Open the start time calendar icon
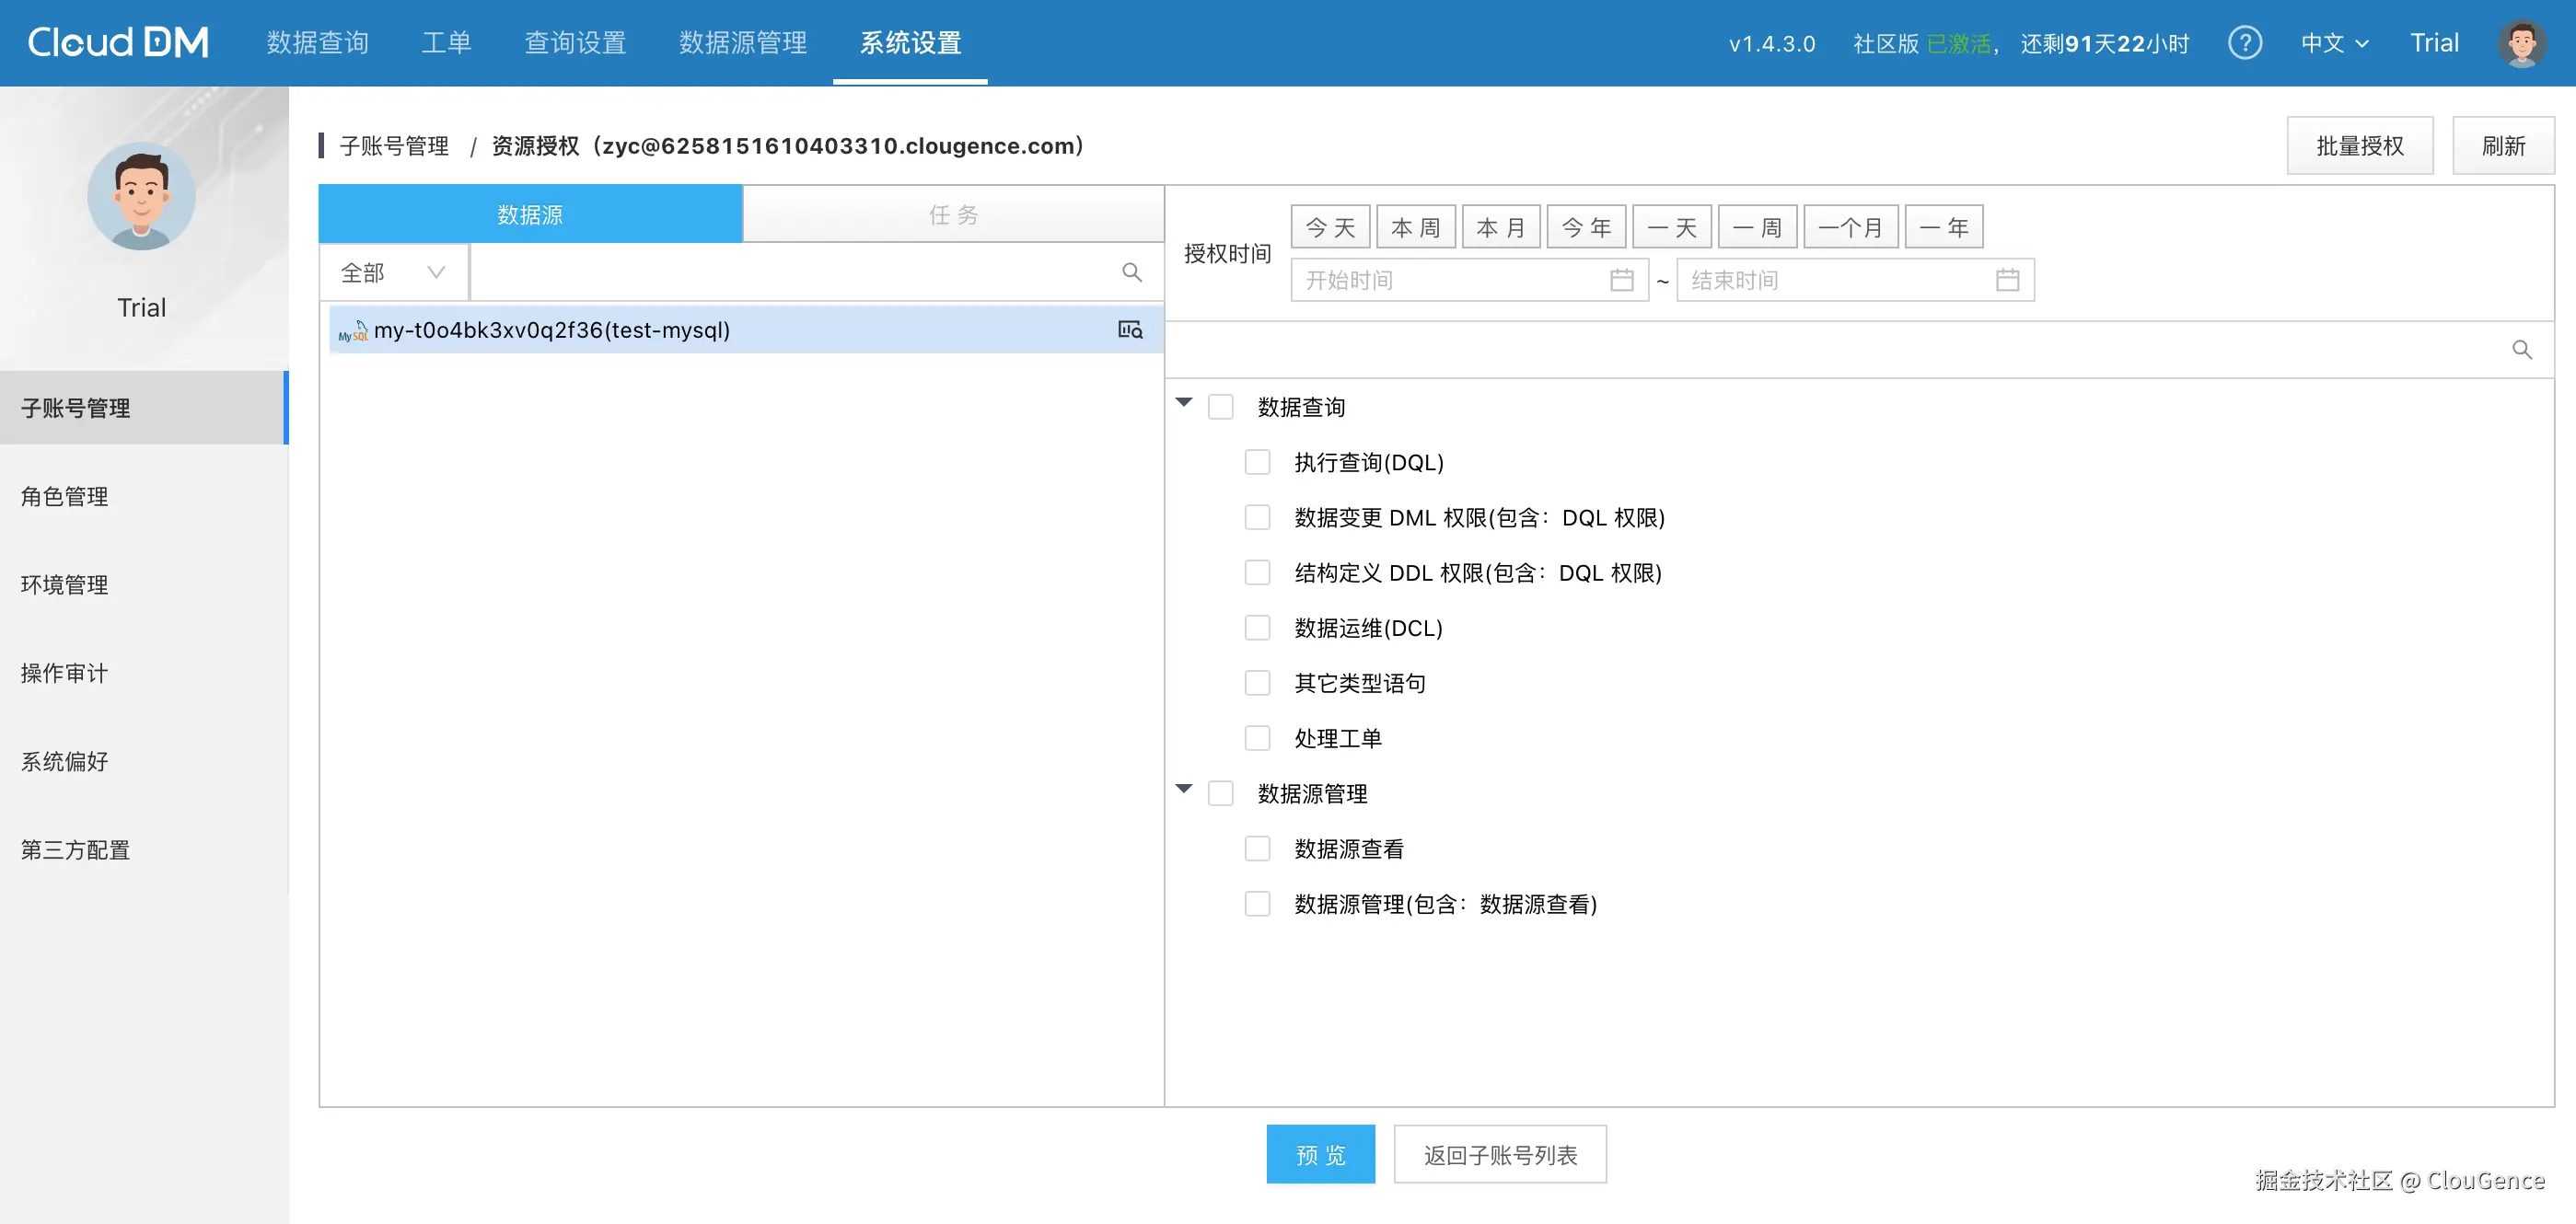This screenshot has height=1224, width=2576. pos(1621,280)
